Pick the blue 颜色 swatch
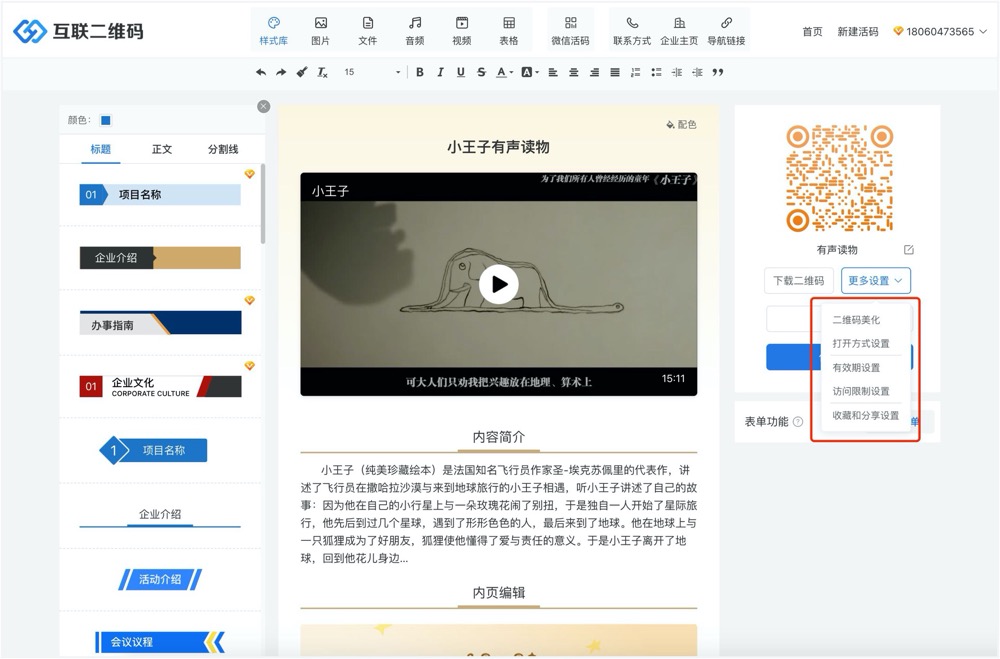1000x659 pixels. (x=106, y=120)
